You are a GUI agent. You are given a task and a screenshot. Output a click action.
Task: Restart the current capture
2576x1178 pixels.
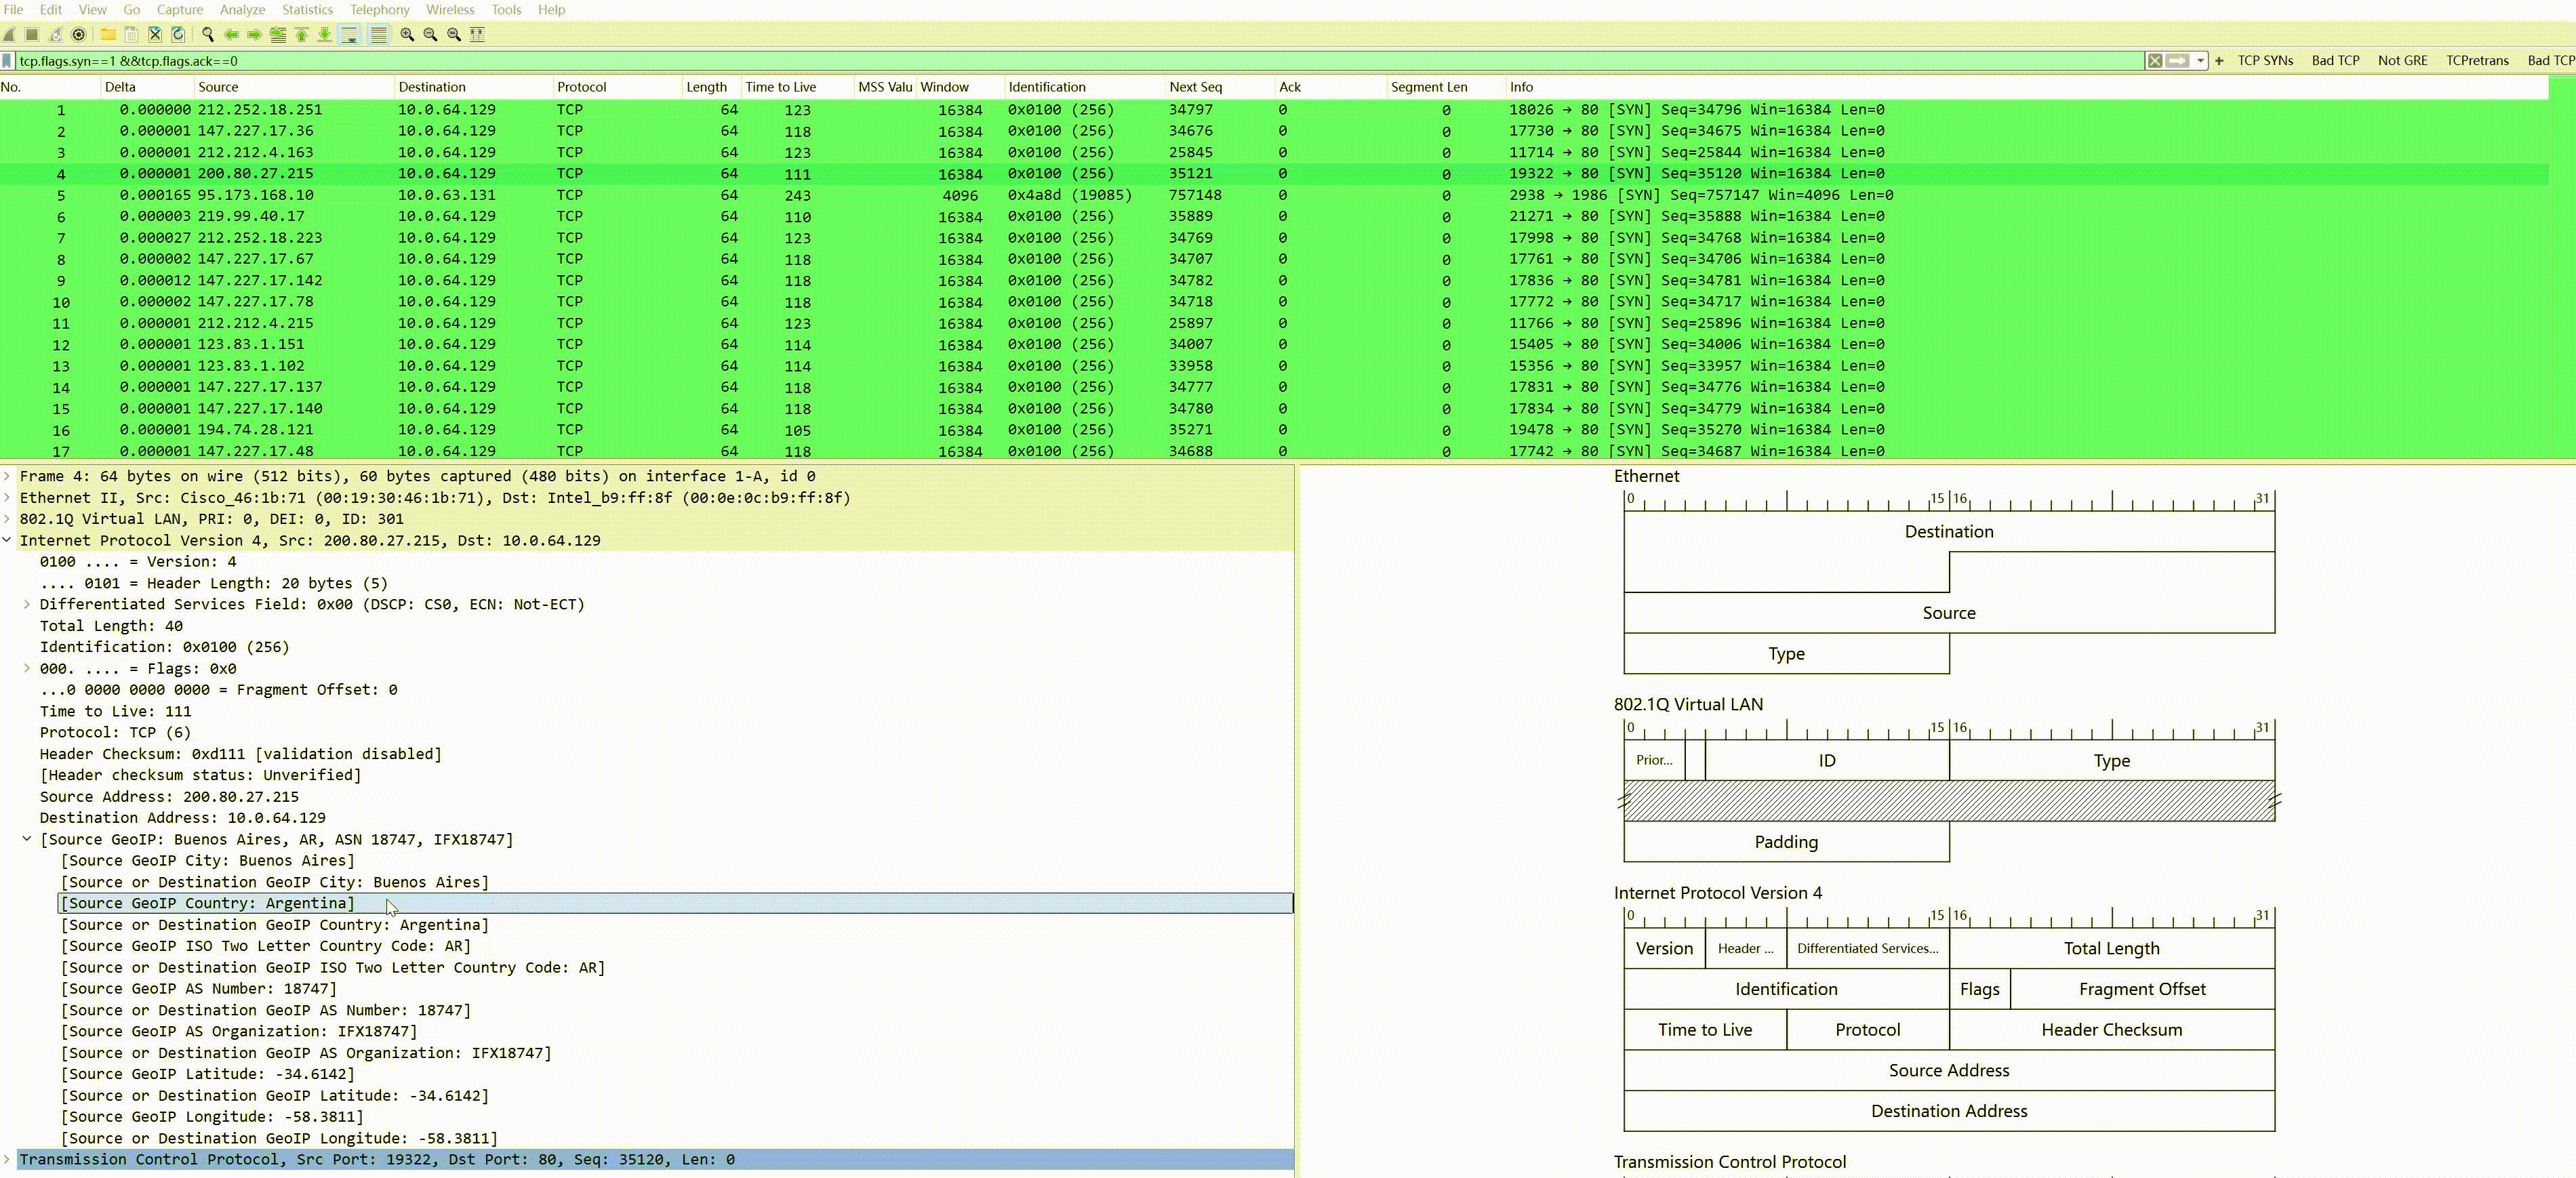click(x=55, y=34)
